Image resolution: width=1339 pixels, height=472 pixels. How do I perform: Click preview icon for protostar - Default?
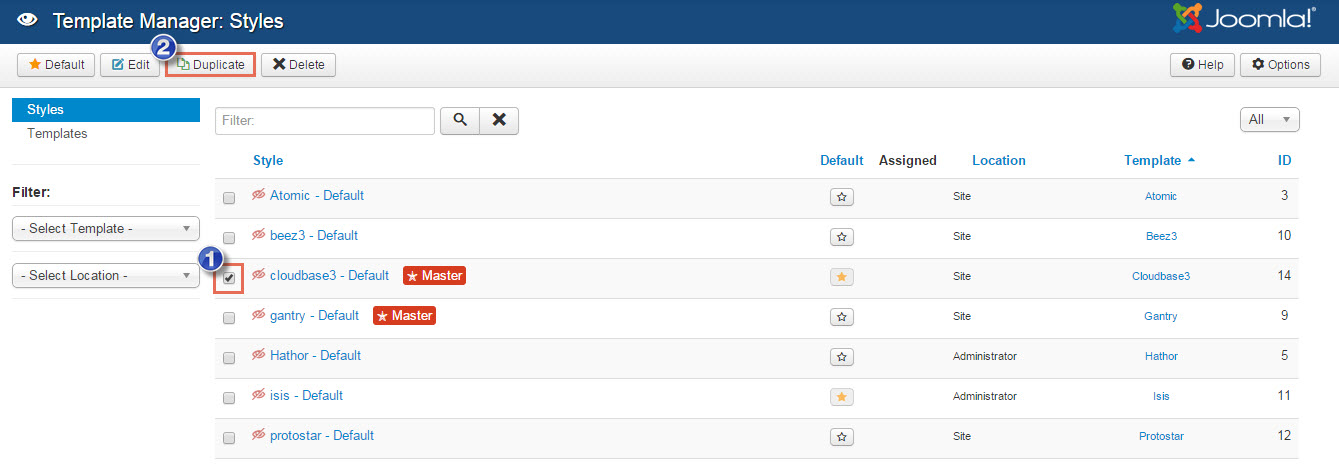click(259, 435)
